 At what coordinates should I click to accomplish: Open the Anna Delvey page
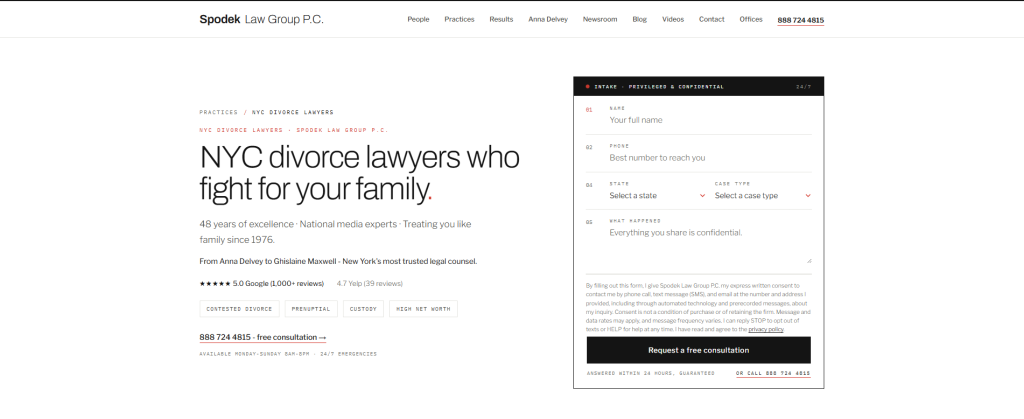[548, 20]
